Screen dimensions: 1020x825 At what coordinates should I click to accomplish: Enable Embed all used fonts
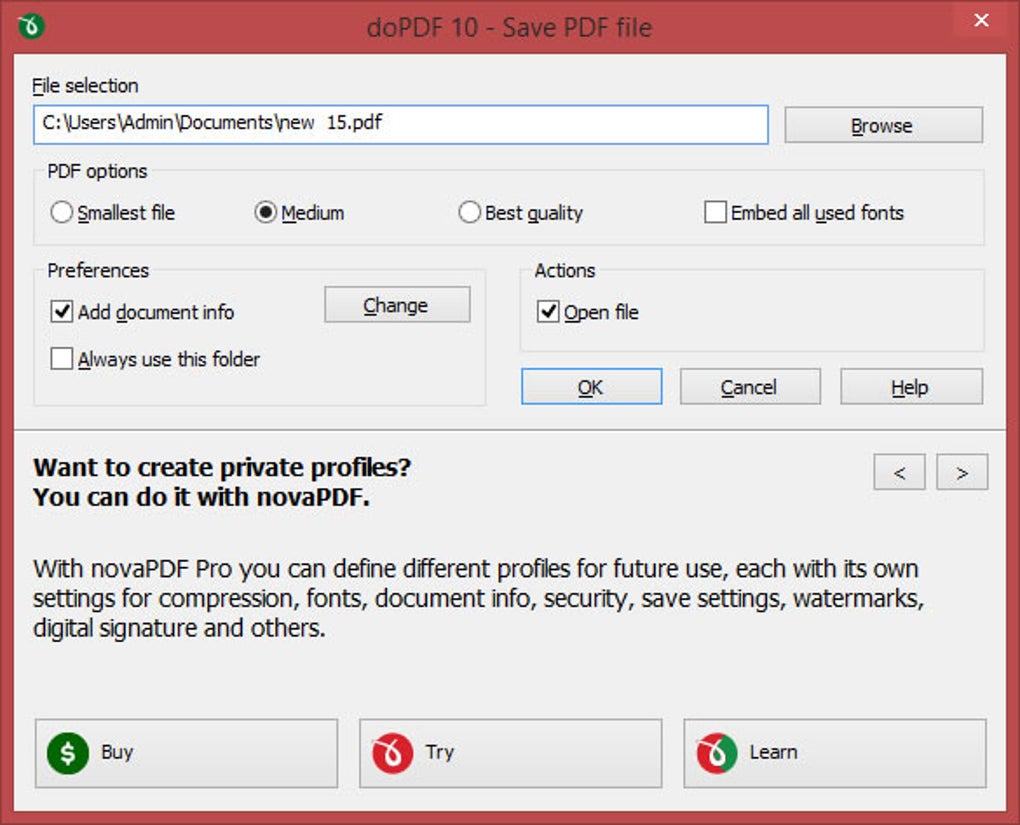[715, 212]
